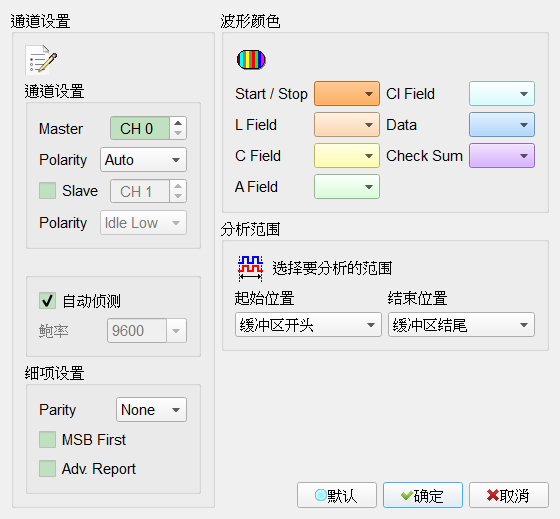560x519 pixels.
Task: Pick Start / Stop waveform color
Action: 346,94
